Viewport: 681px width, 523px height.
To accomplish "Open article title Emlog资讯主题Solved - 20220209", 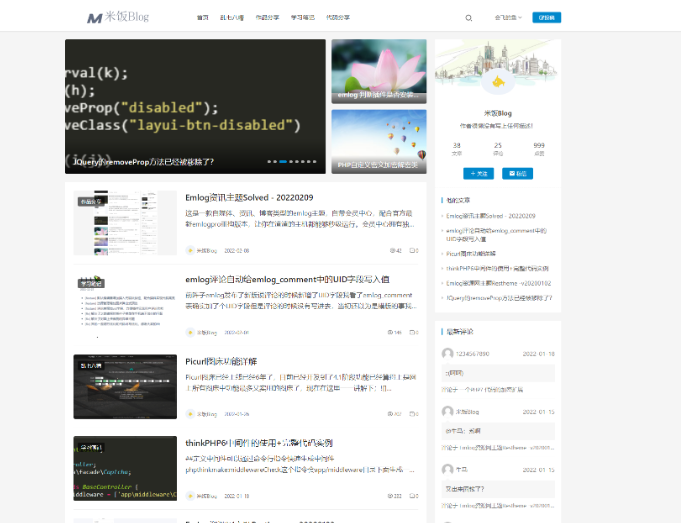I will click(249, 198).
